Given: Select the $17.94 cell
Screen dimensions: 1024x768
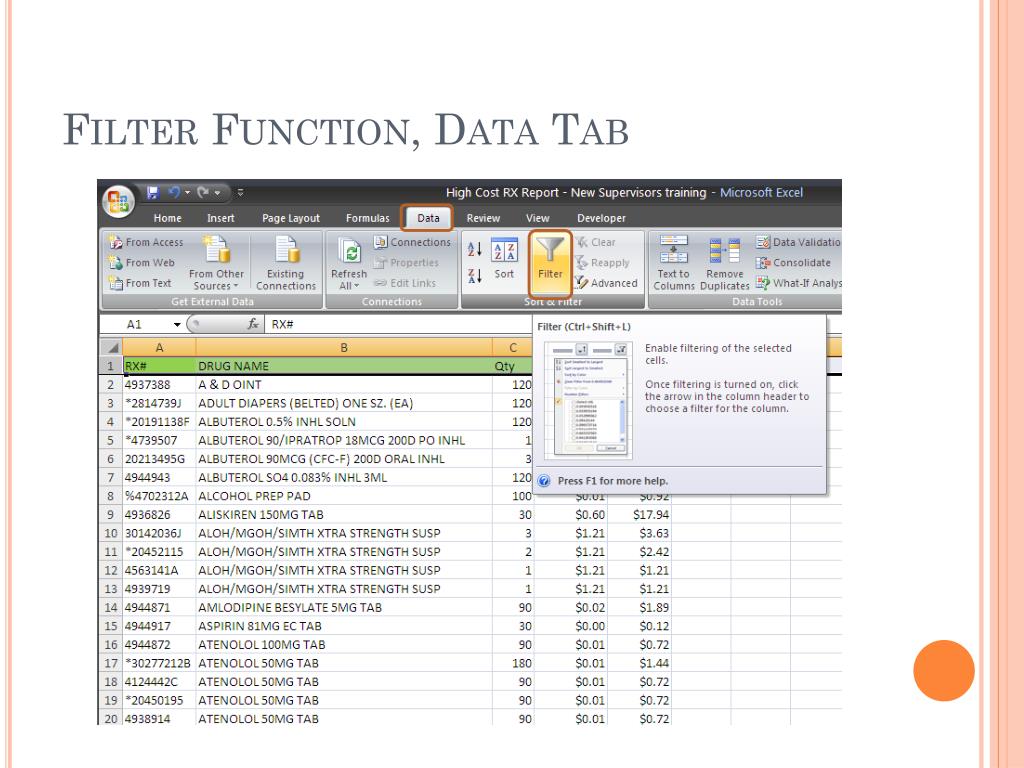Looking at the screenshot, I should pos(640,515).
